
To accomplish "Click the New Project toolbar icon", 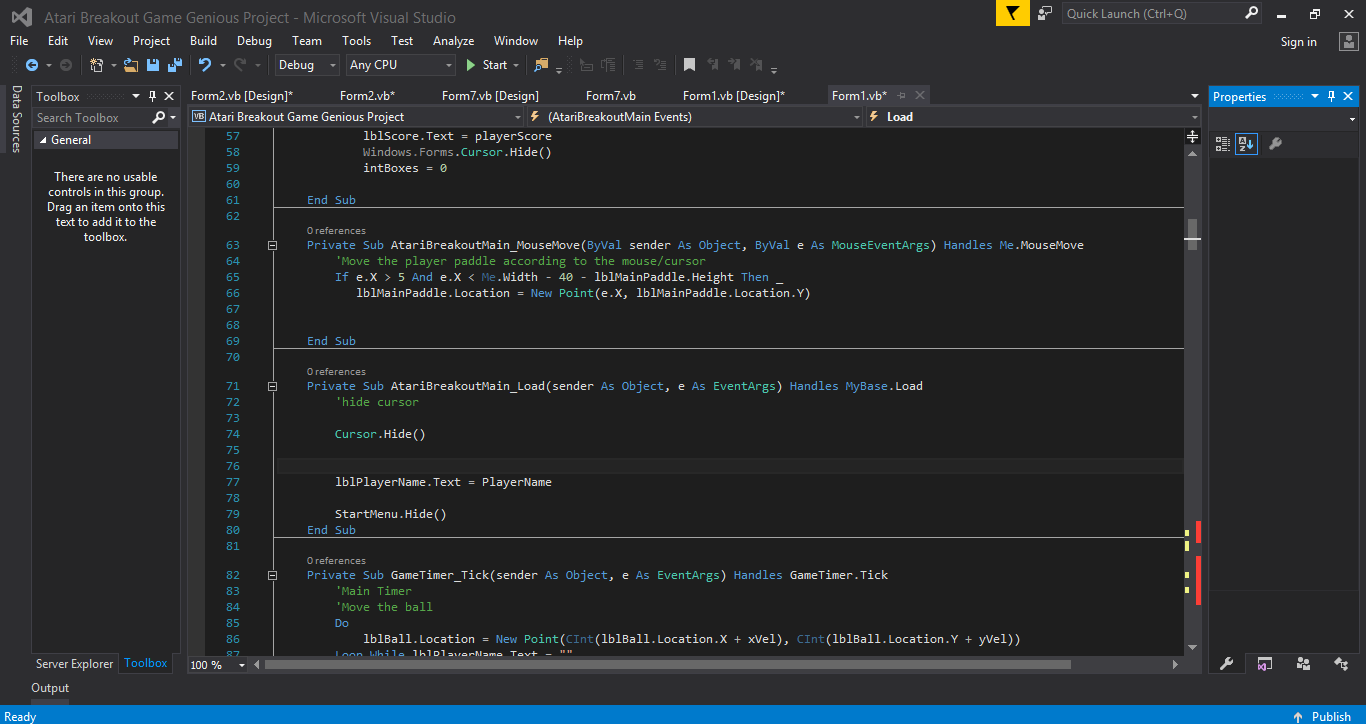I will coord(97,65).
